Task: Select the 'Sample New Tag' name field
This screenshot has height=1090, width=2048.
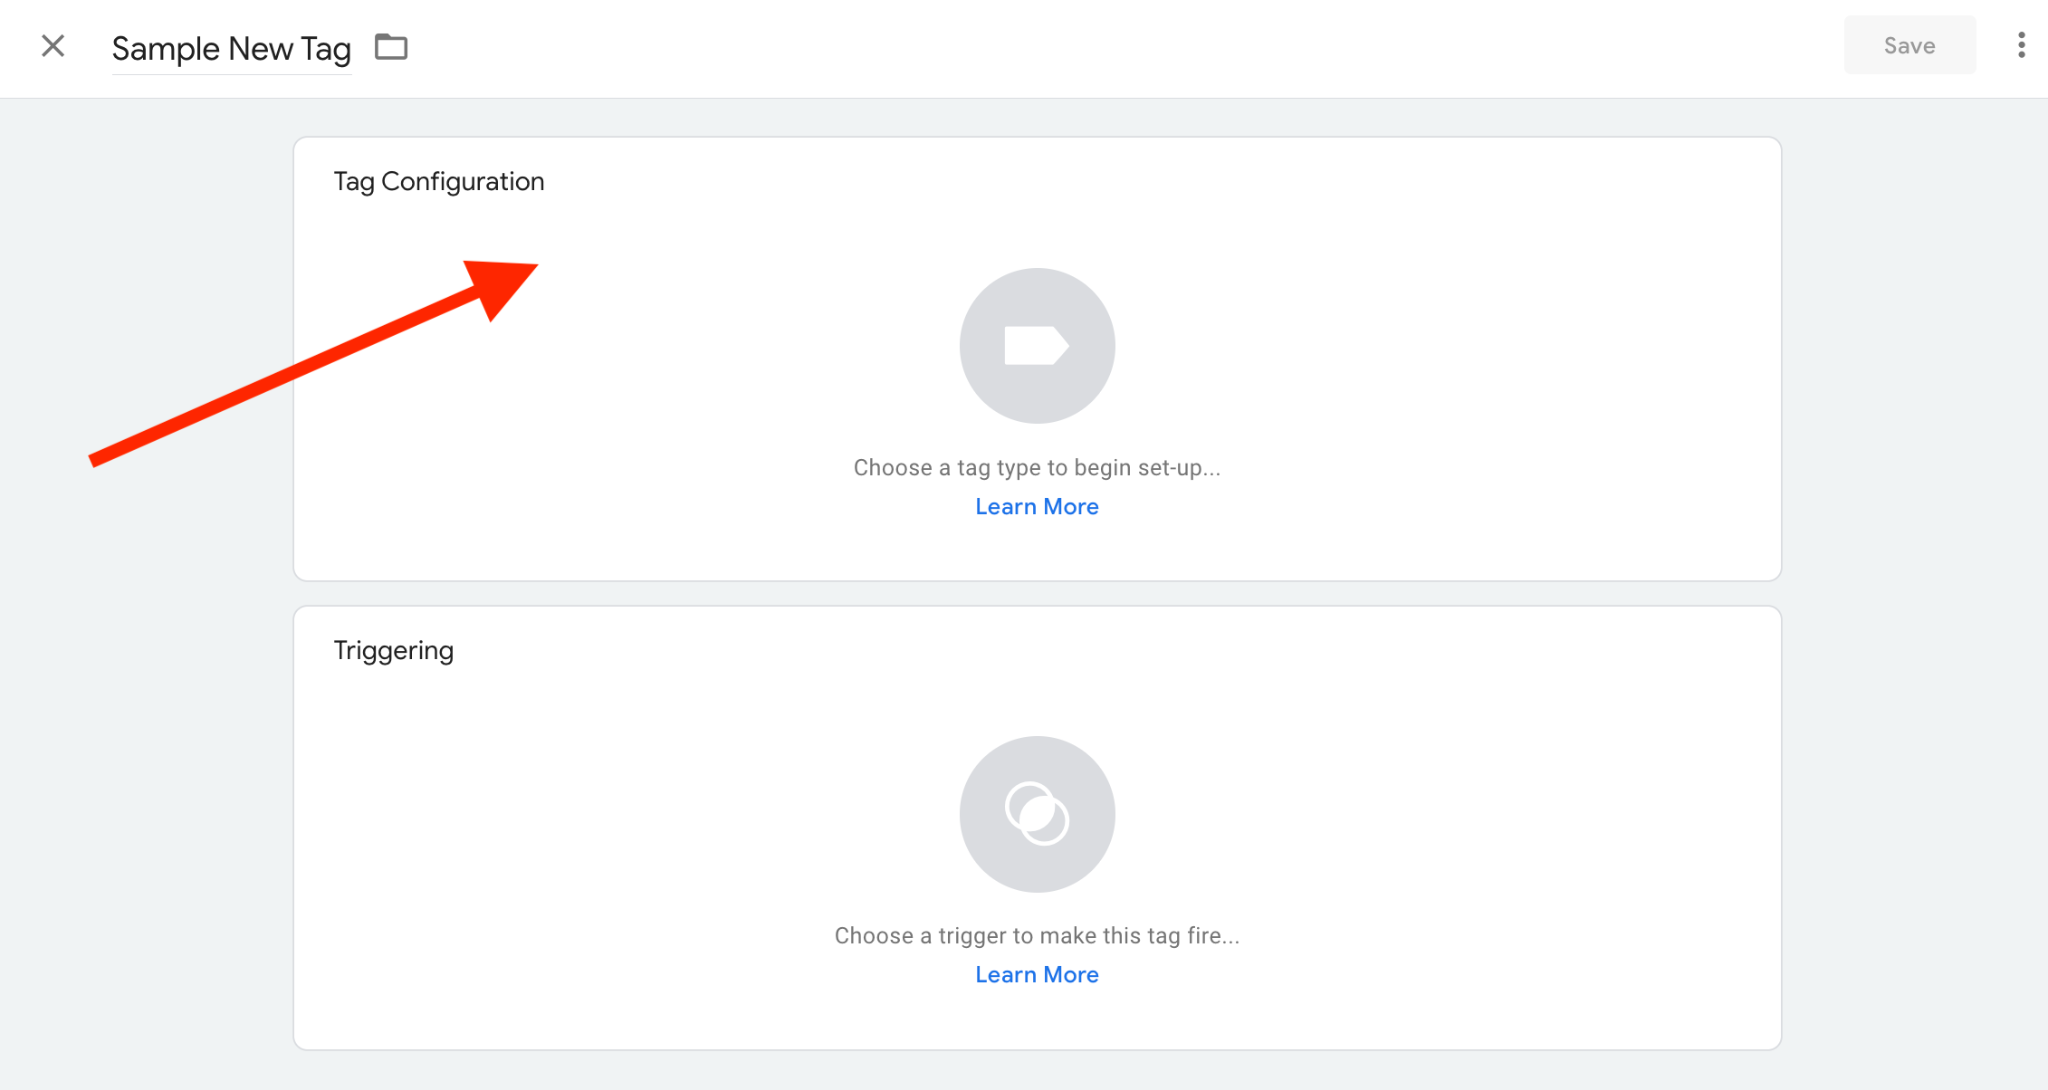Action: [x=231, y=48]
